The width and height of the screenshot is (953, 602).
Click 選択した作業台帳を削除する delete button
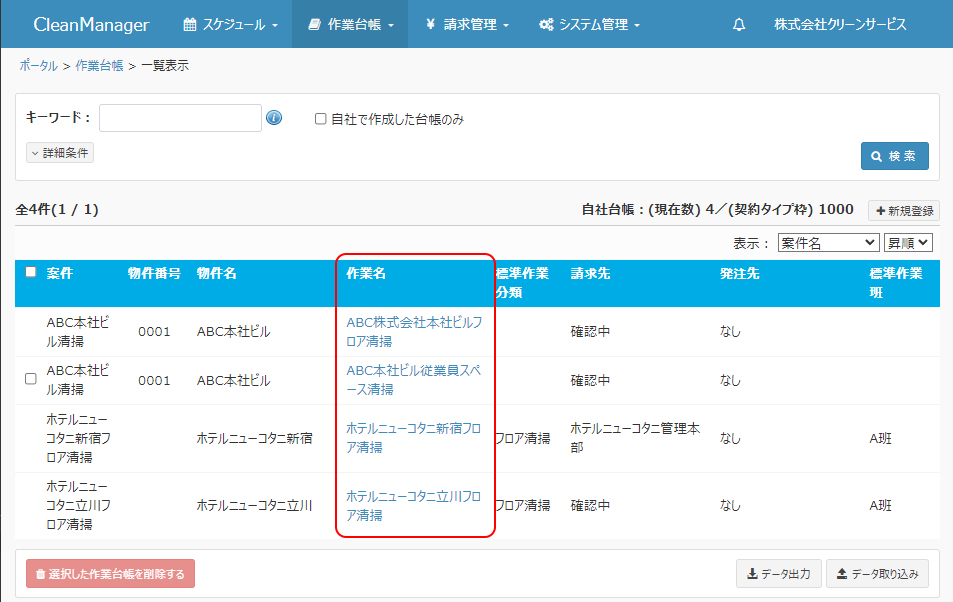coord(110,573)
